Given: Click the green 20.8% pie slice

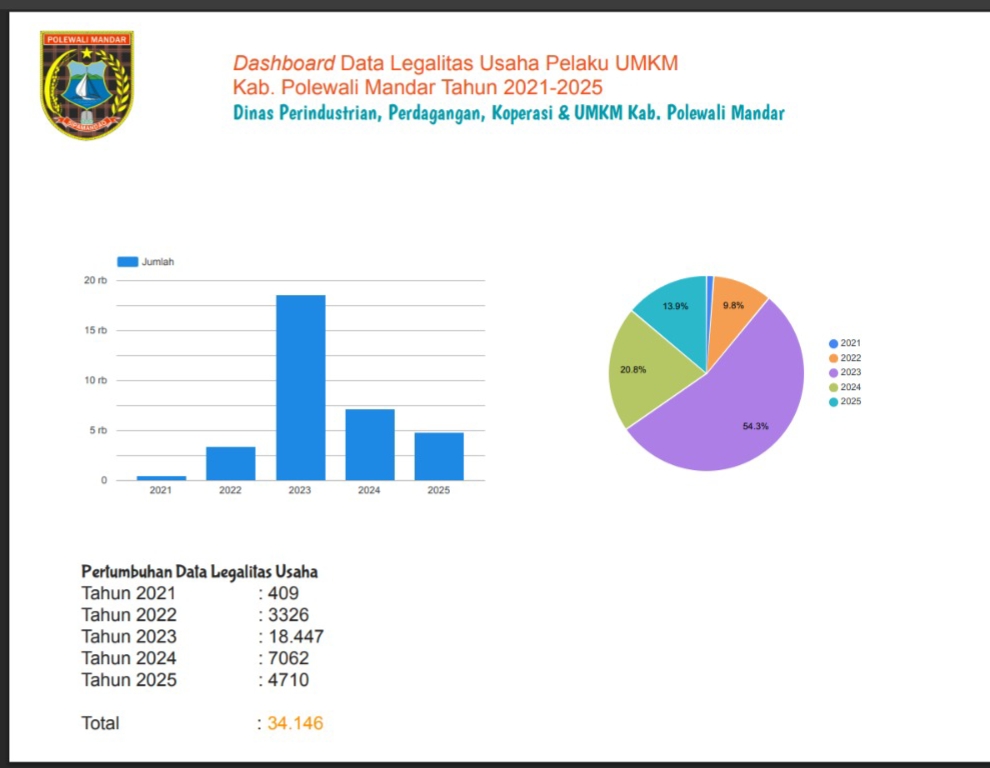Looking at the screenshot, I should tap(648, 370).
